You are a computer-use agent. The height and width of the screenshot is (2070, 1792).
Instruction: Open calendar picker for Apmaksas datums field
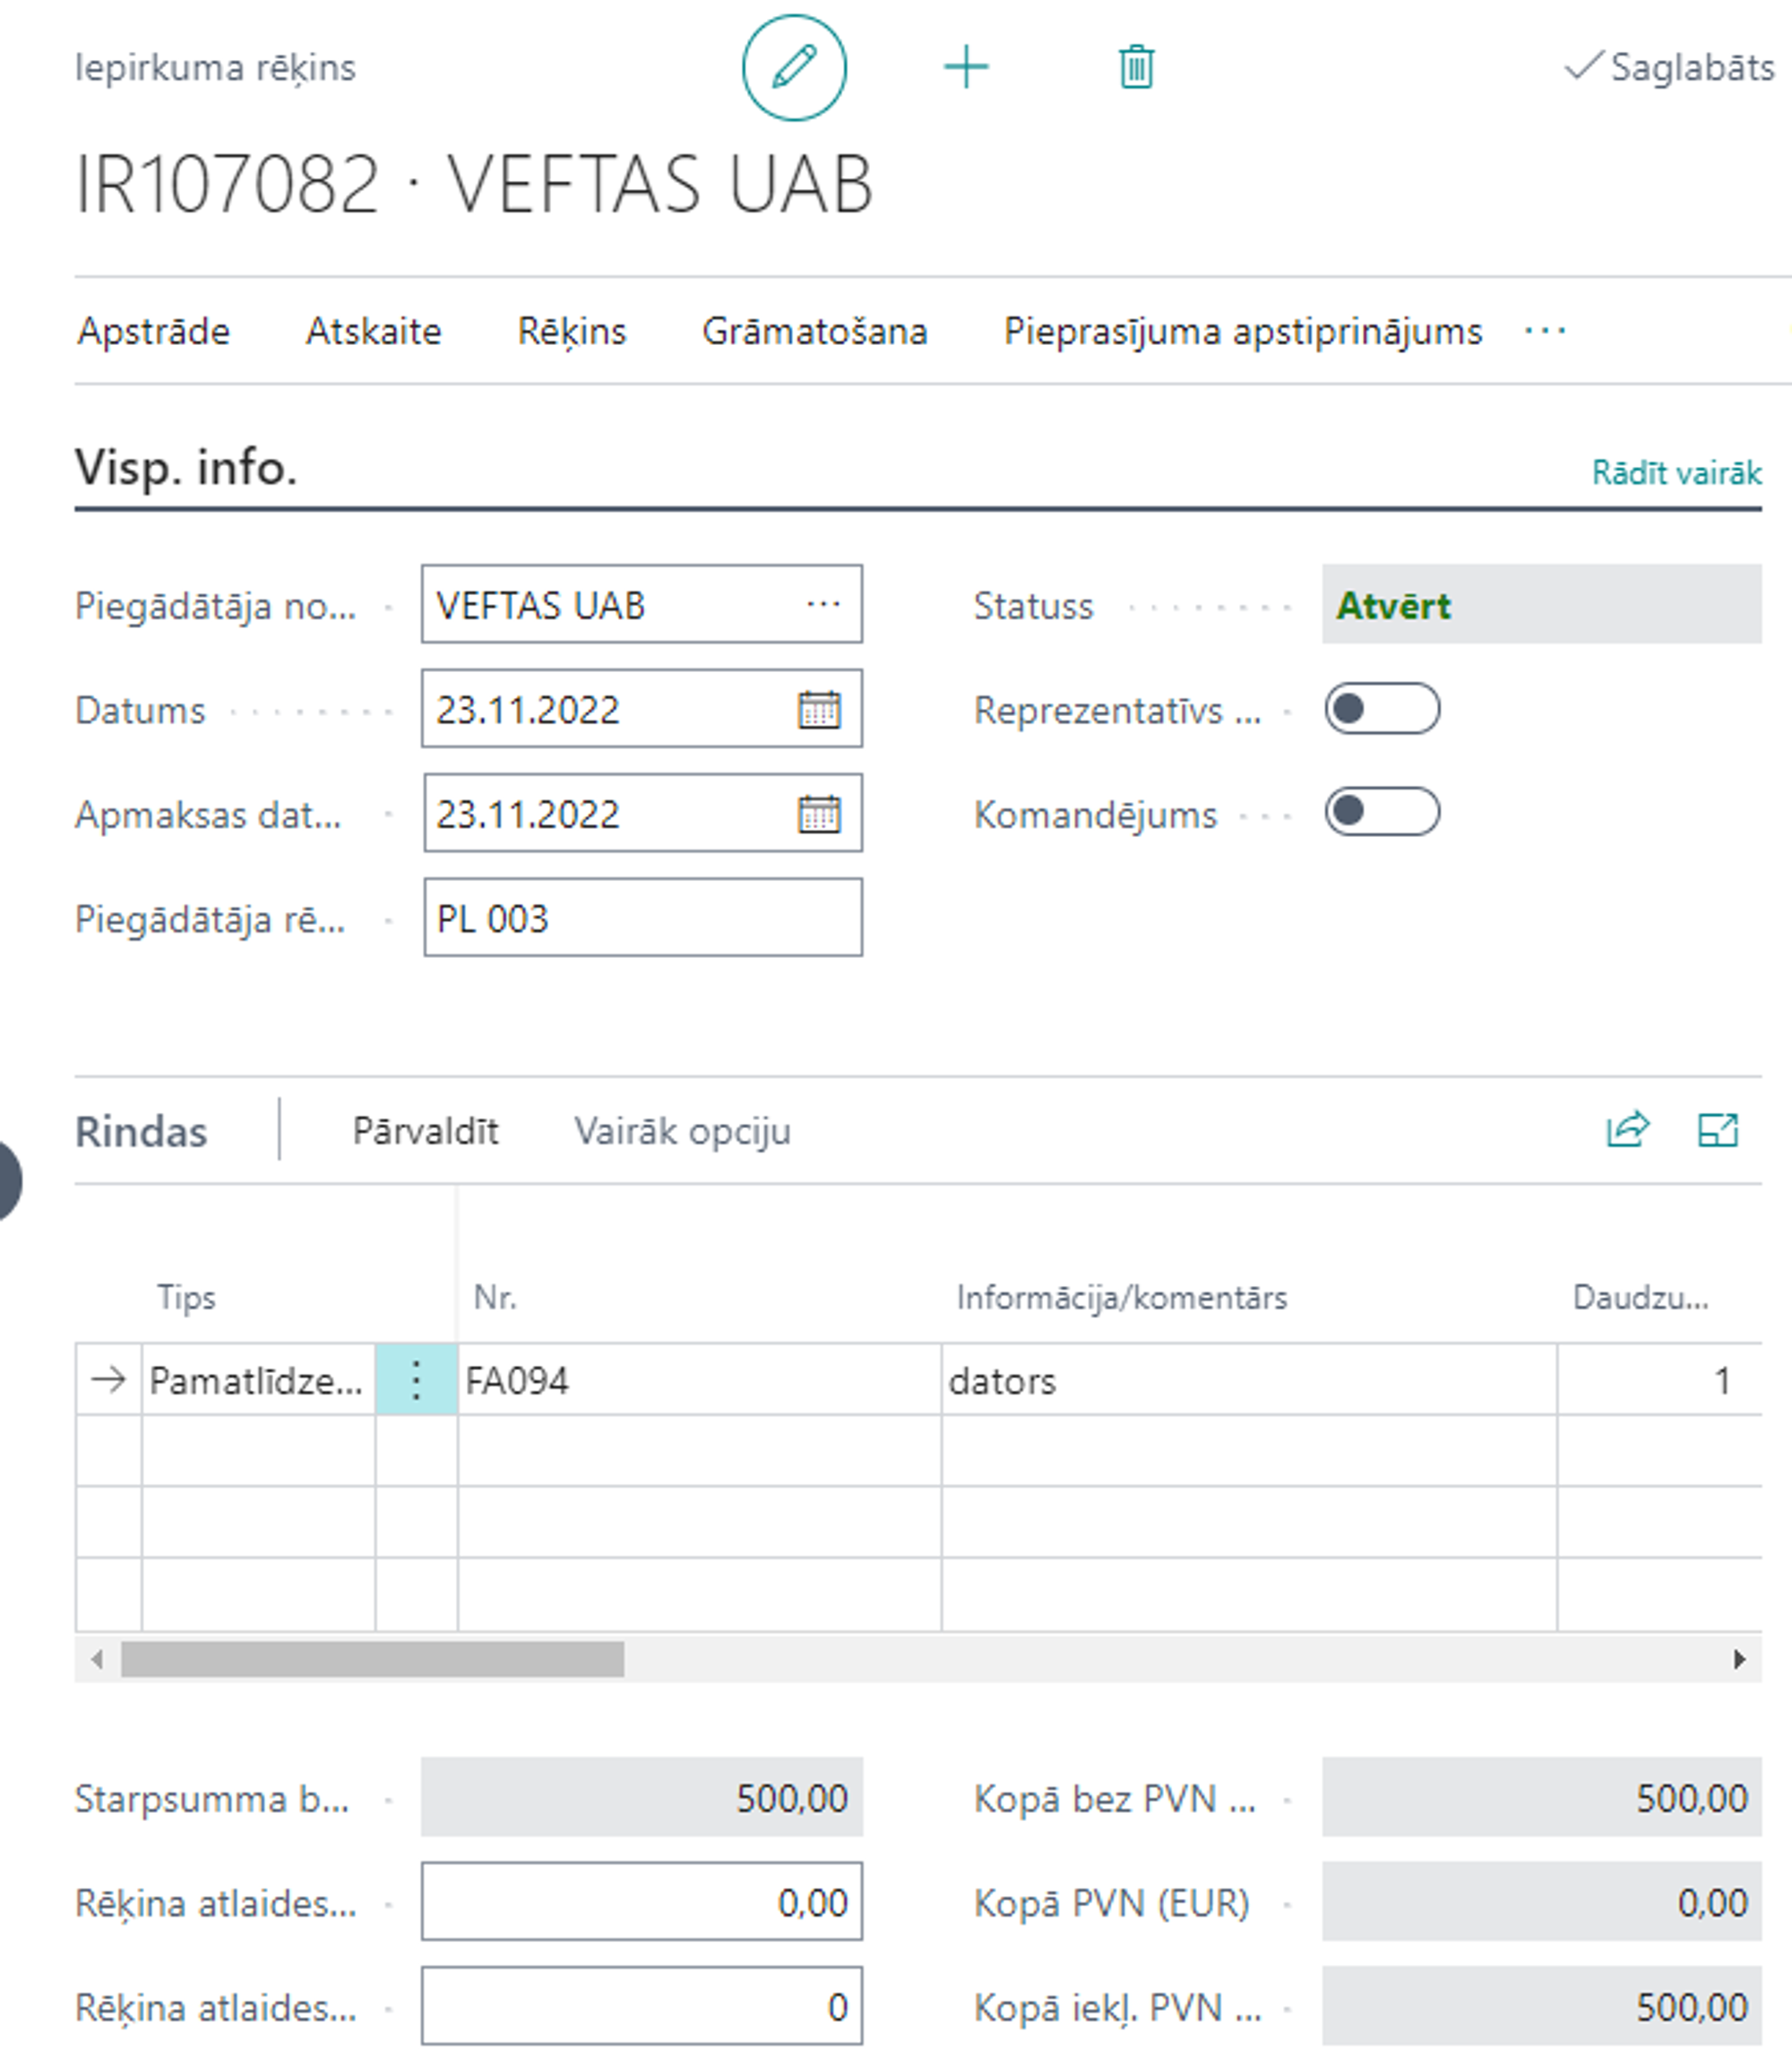point(819,814)
